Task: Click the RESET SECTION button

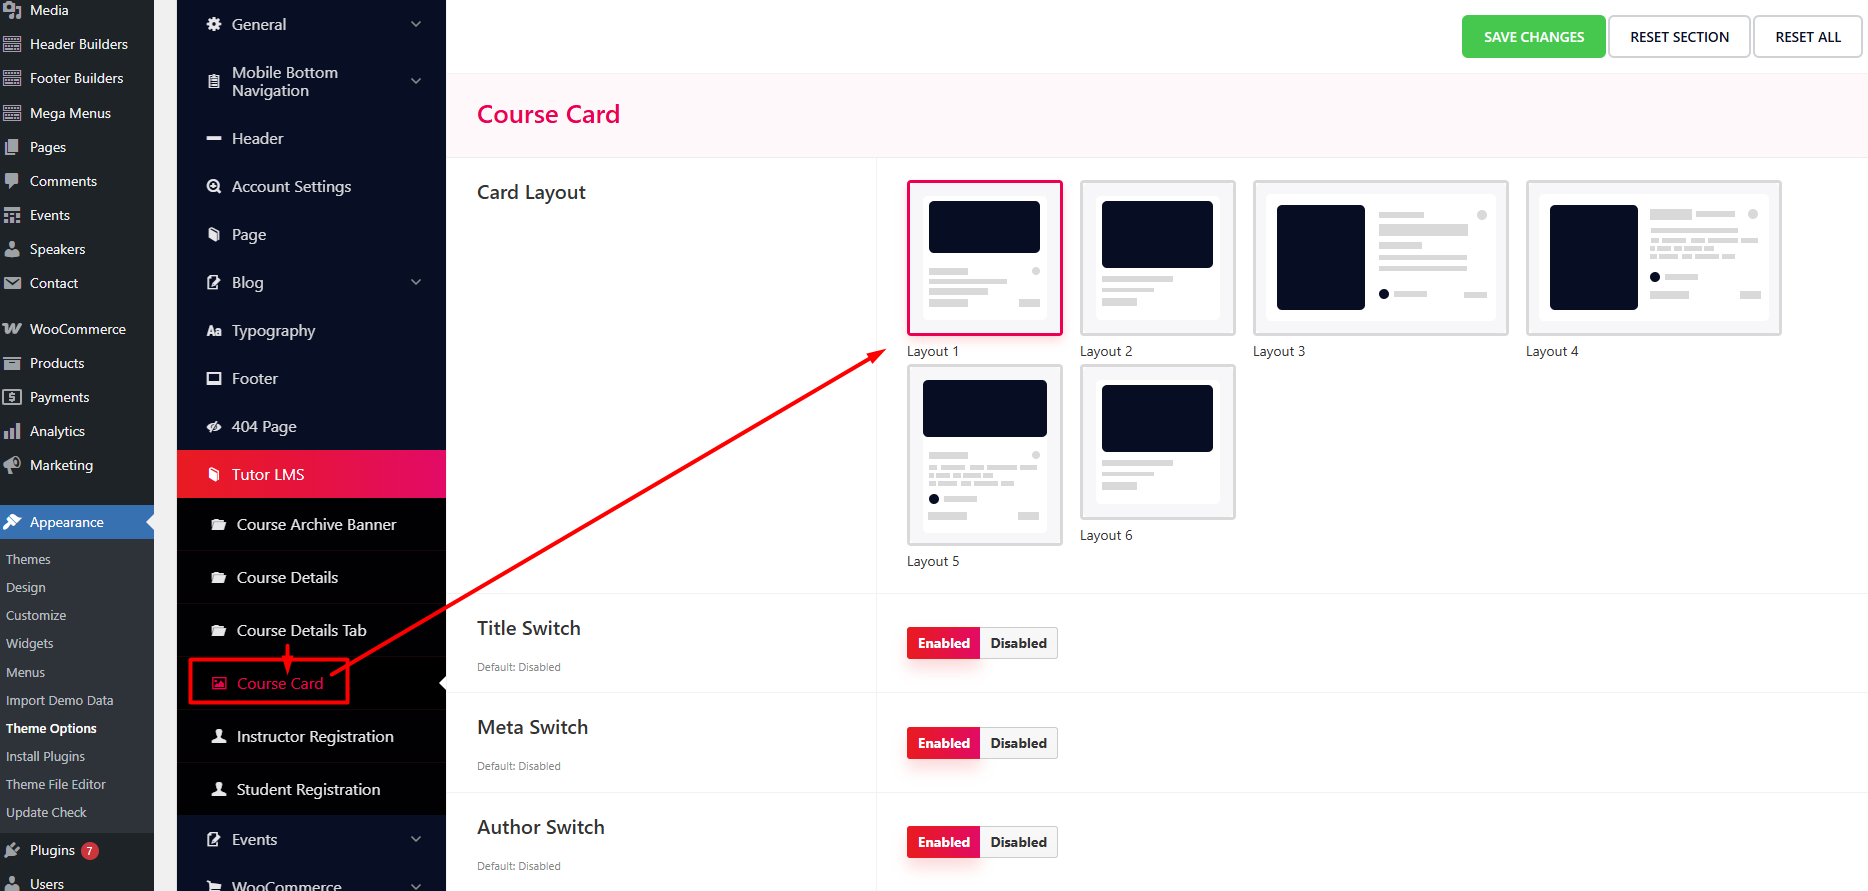Action: [x=1679, y=37]
